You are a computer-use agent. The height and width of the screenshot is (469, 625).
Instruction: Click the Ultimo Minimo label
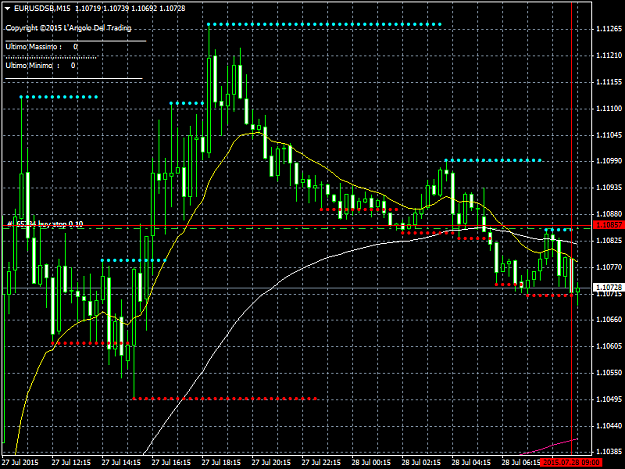[x=32, y=65]
